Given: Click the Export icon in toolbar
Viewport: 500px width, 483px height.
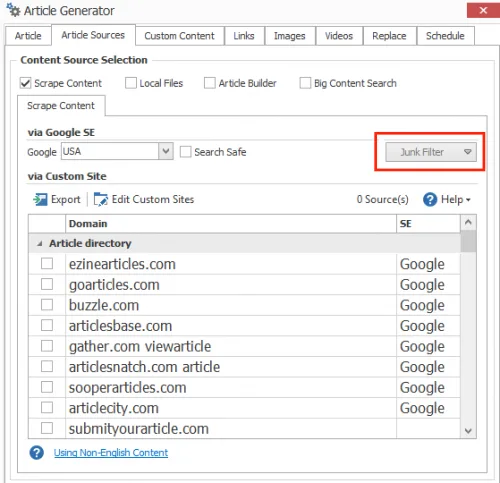Looking at the screenshot, I should 40,199.
